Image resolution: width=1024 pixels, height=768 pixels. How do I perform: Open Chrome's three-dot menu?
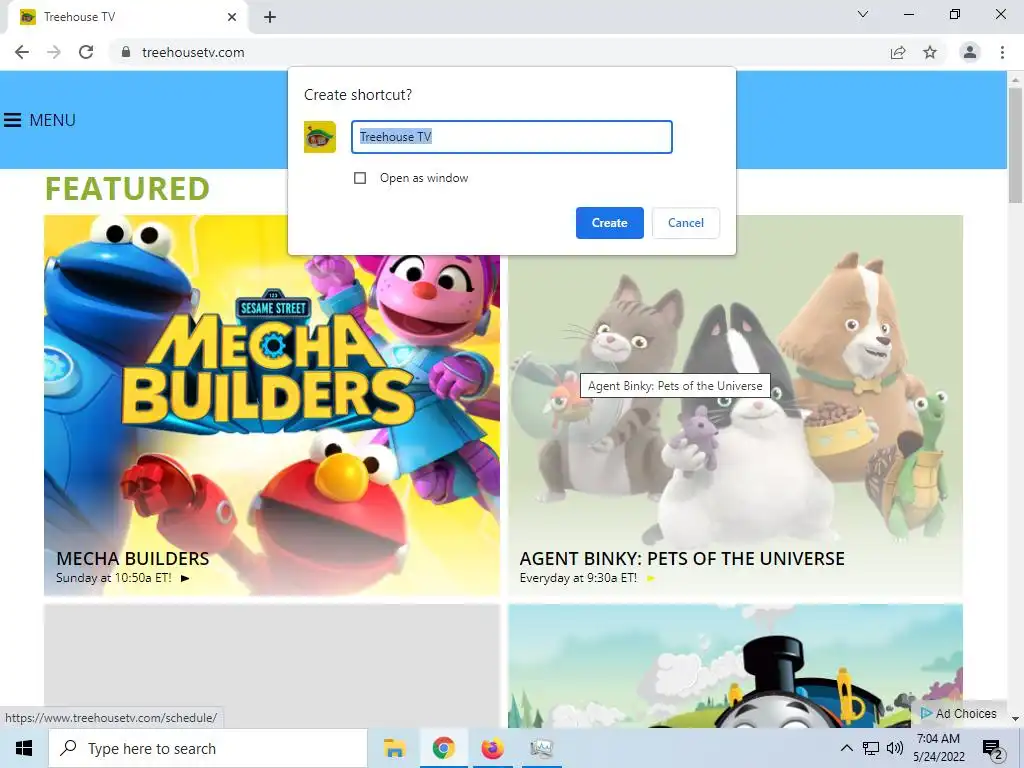[1002, 52]
